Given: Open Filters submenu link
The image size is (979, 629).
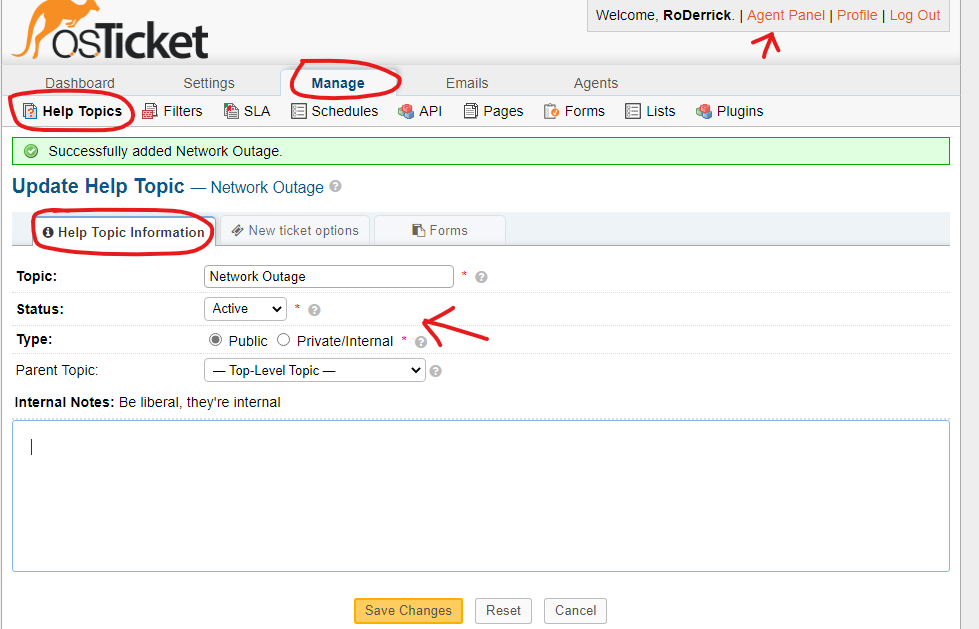Looking at the screenshot, I should [183, 111].
